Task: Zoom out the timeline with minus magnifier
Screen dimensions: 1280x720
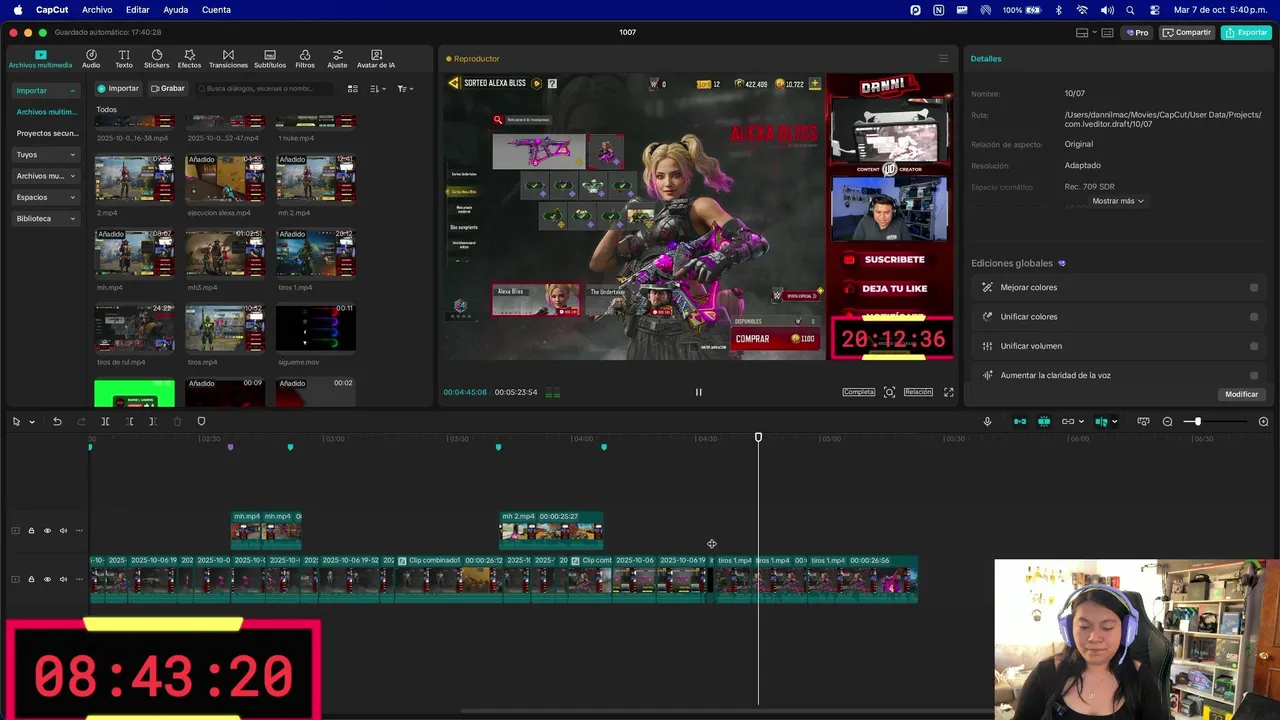Action: [1167, 422]
